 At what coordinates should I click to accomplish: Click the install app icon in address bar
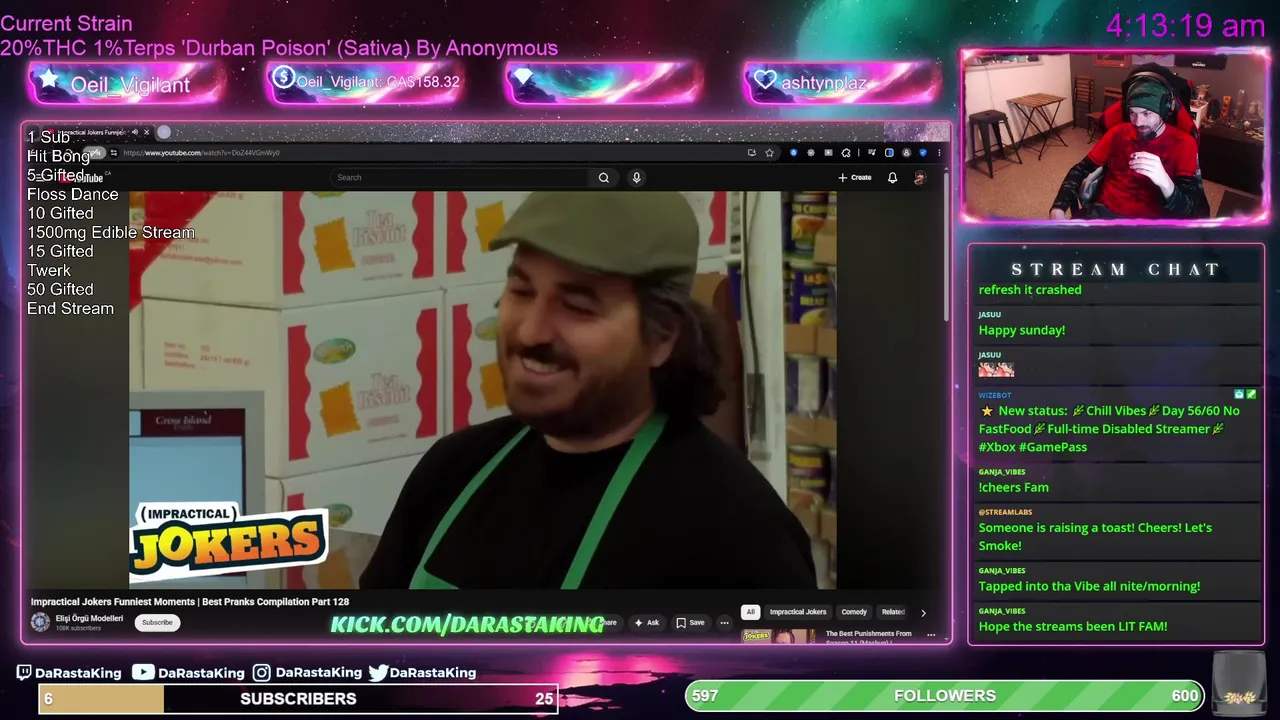752,153
